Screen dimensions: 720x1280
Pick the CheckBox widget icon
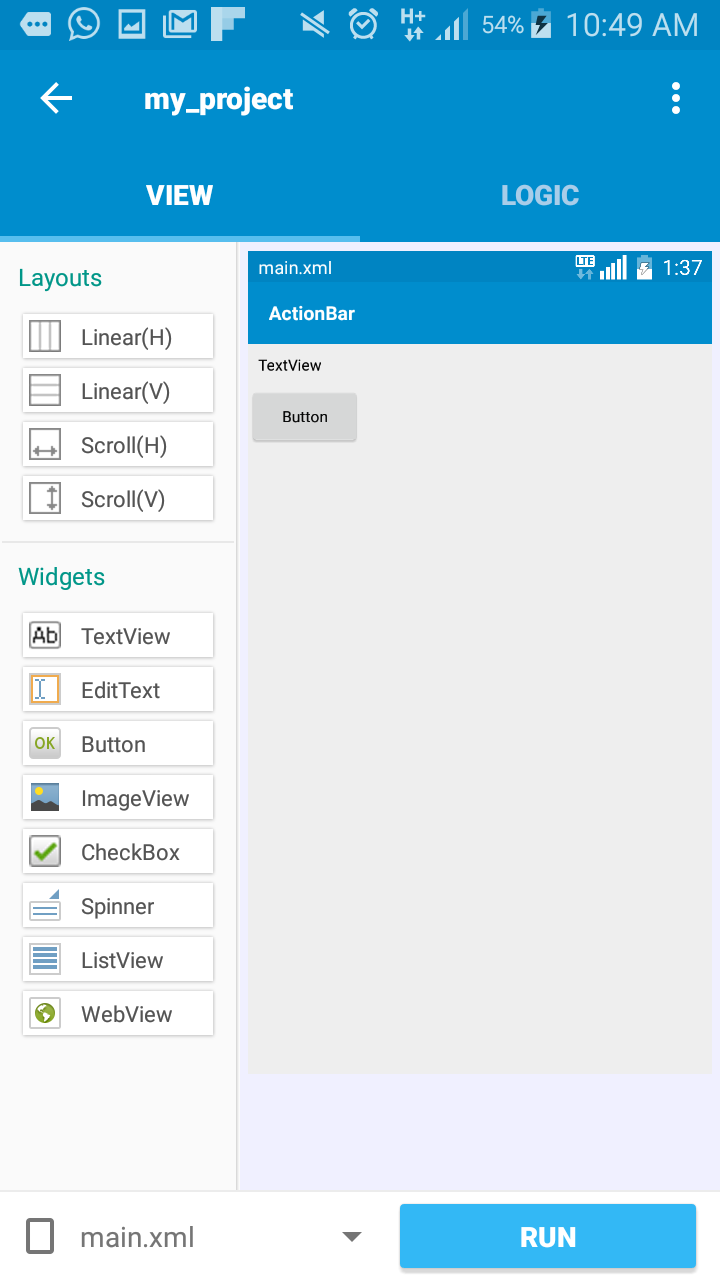[x=45, y=851]
